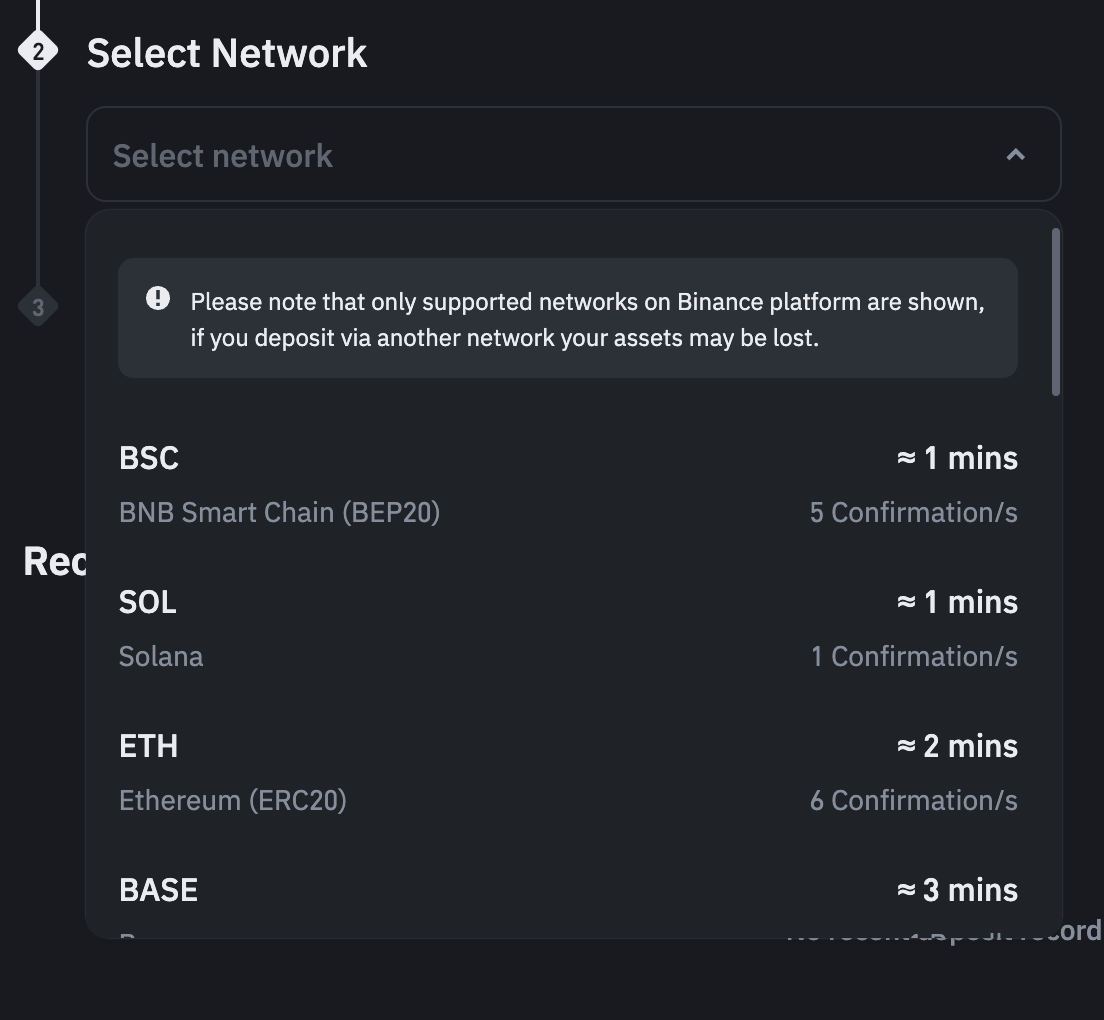The image size is (1104, 1020).
Task: Choose the BSC network option
Action: (x=149, y=458)
